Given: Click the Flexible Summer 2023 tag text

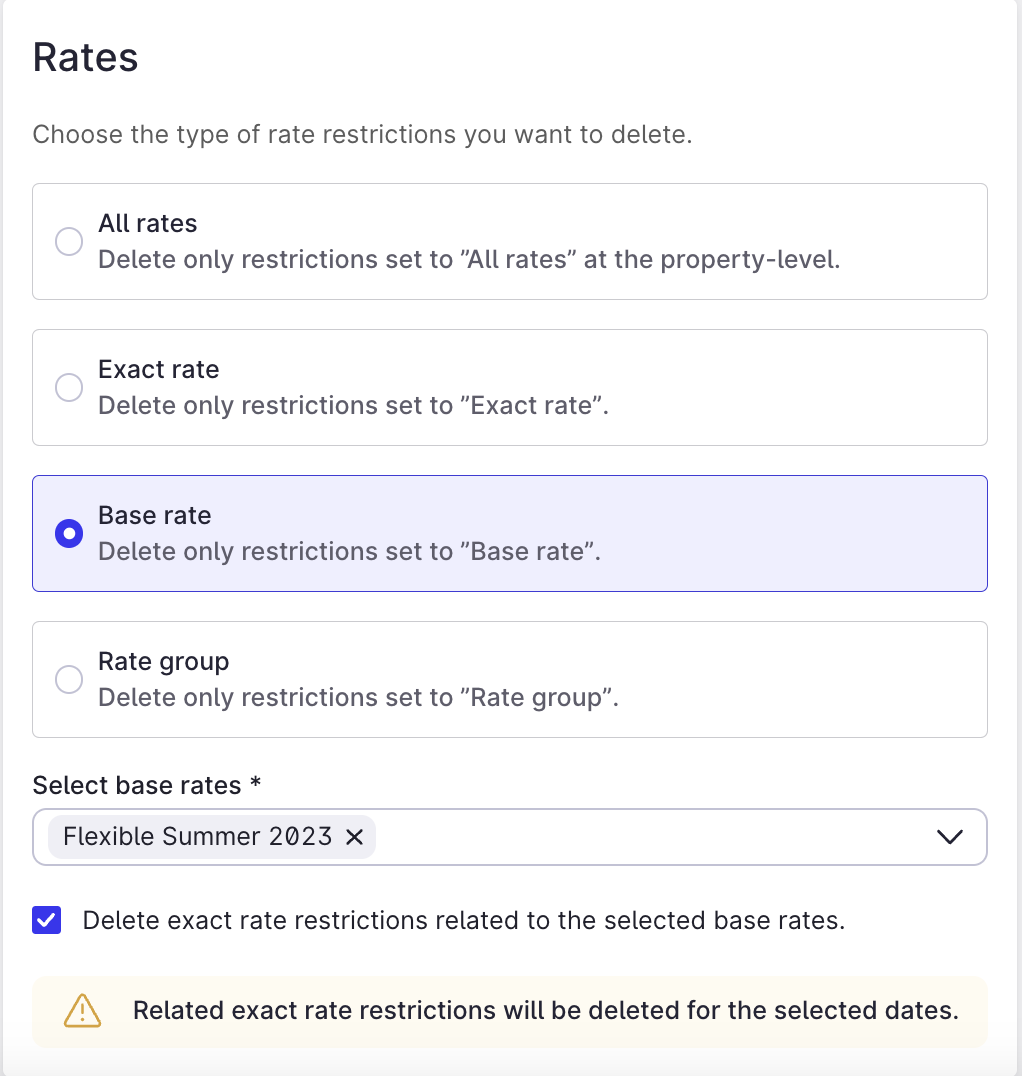Looking at the screenshot, I should coord(198,837).
